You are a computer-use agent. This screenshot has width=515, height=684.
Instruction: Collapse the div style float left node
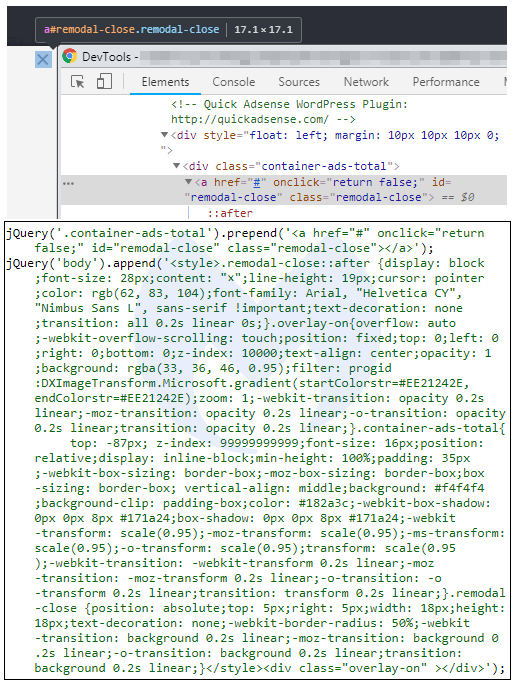pyautogui.click(x=164, y=135)
